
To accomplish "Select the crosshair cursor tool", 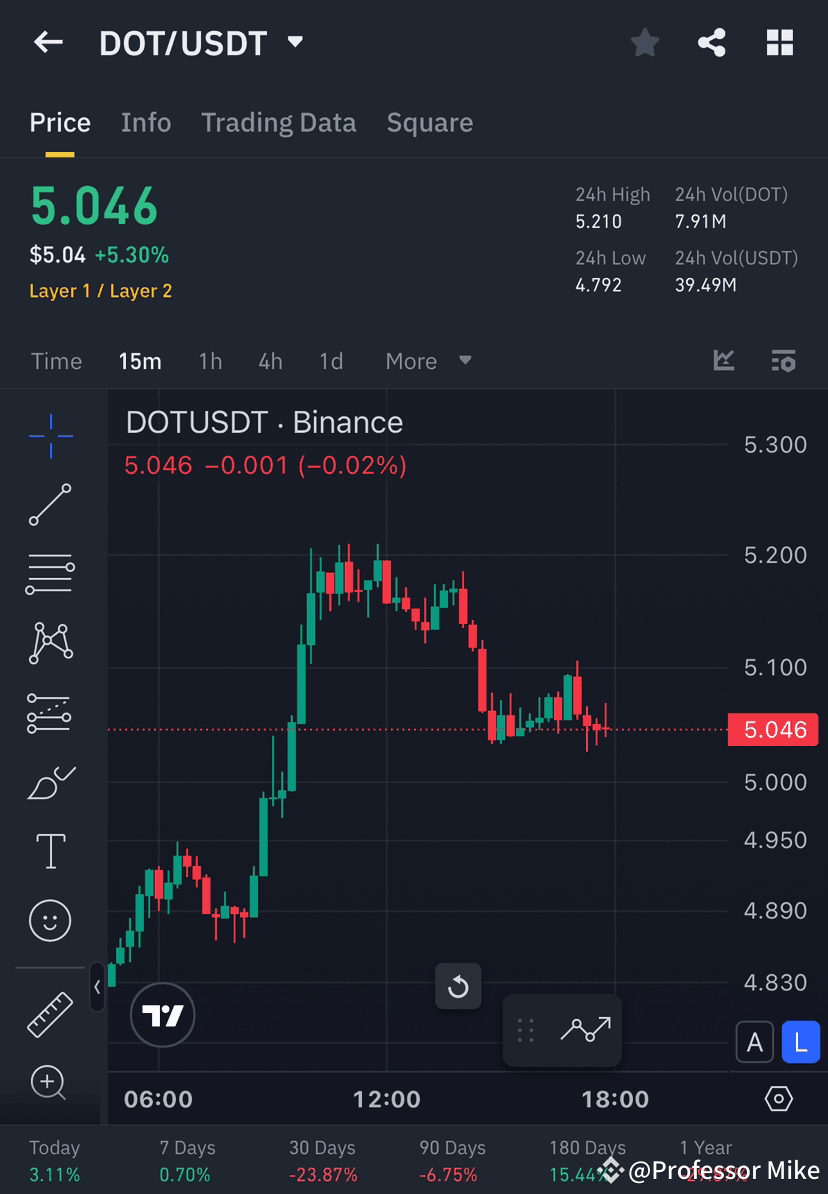I will pos(50,435).
